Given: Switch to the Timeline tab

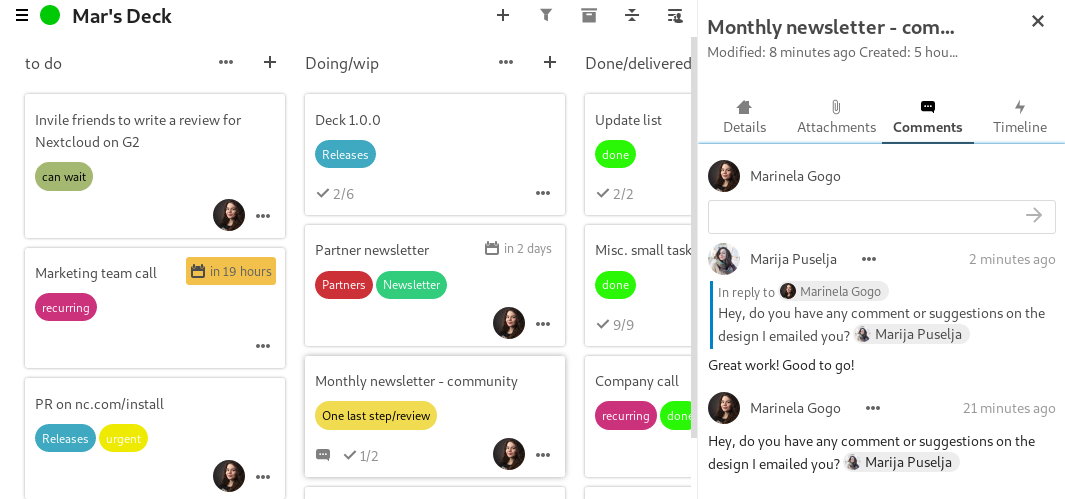Looking at the screenshot, I should click(1019, 117).
